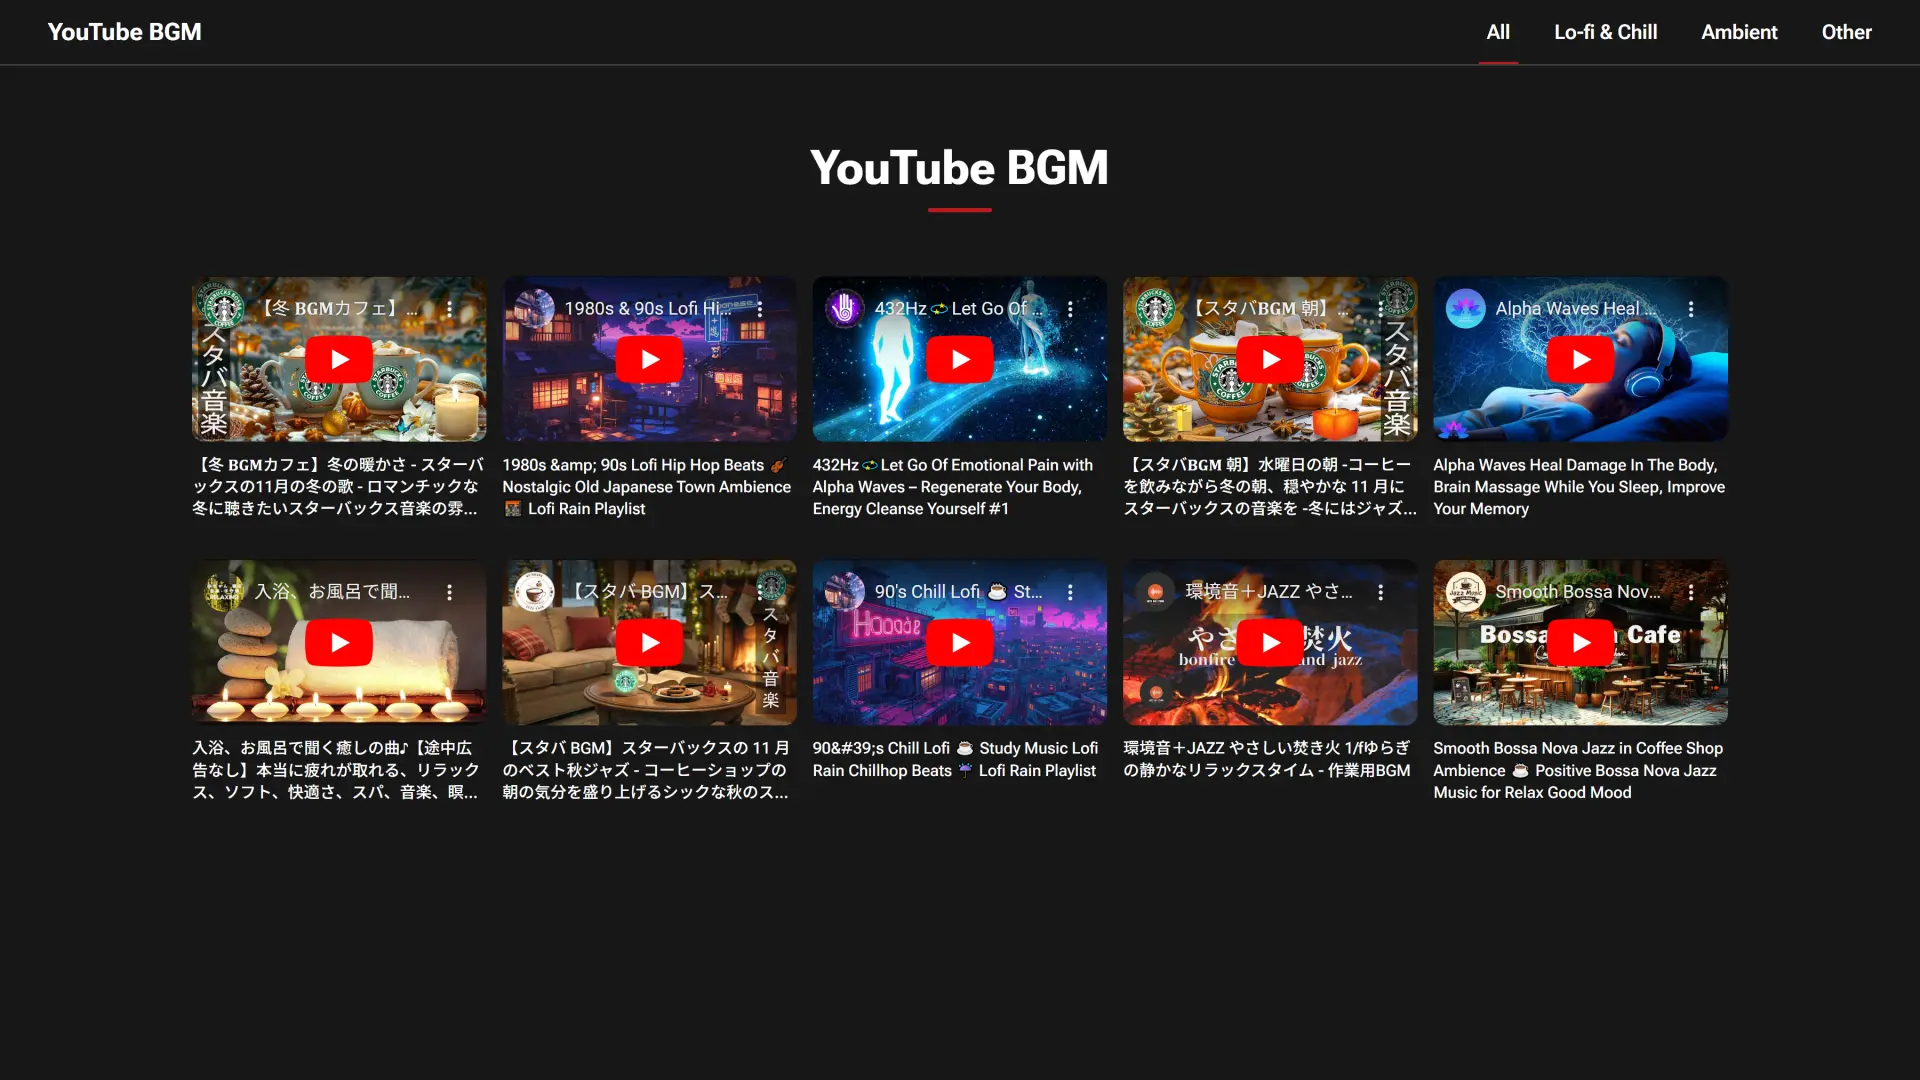This screenshot has height=1080, width=1920.
Task: Click Starbucks channel avatar on スタバBGM 朝 video
Action: pyautogui.click(x=1155, y=309)
